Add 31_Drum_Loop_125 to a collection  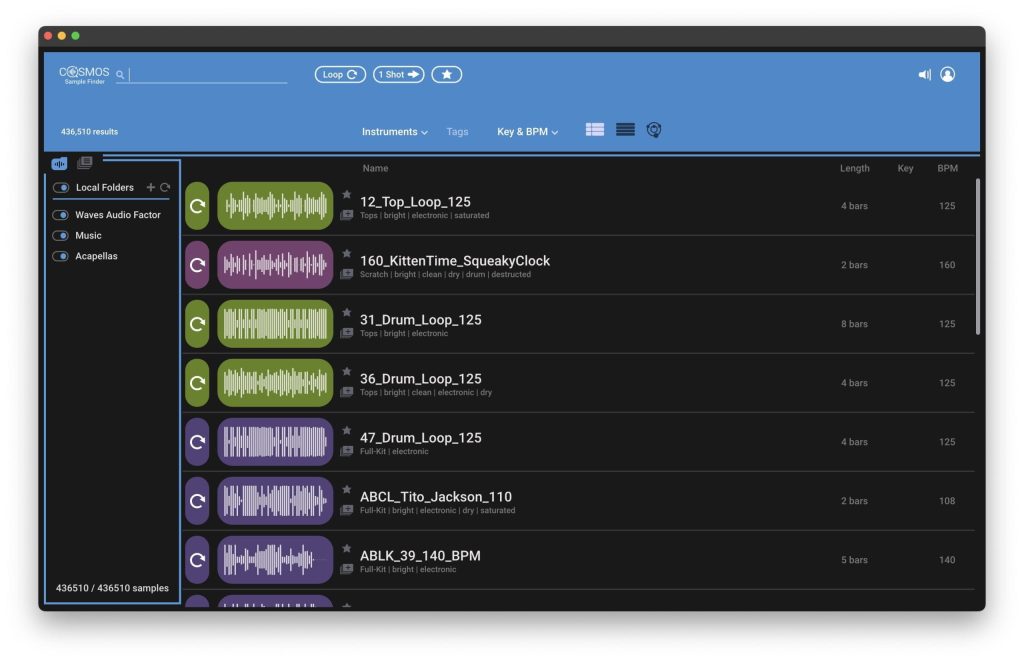click(x=347, y=333)
